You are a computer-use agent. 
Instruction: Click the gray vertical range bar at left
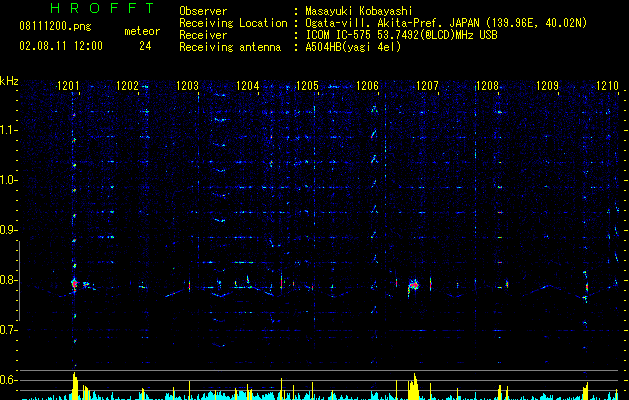point(19,280)
